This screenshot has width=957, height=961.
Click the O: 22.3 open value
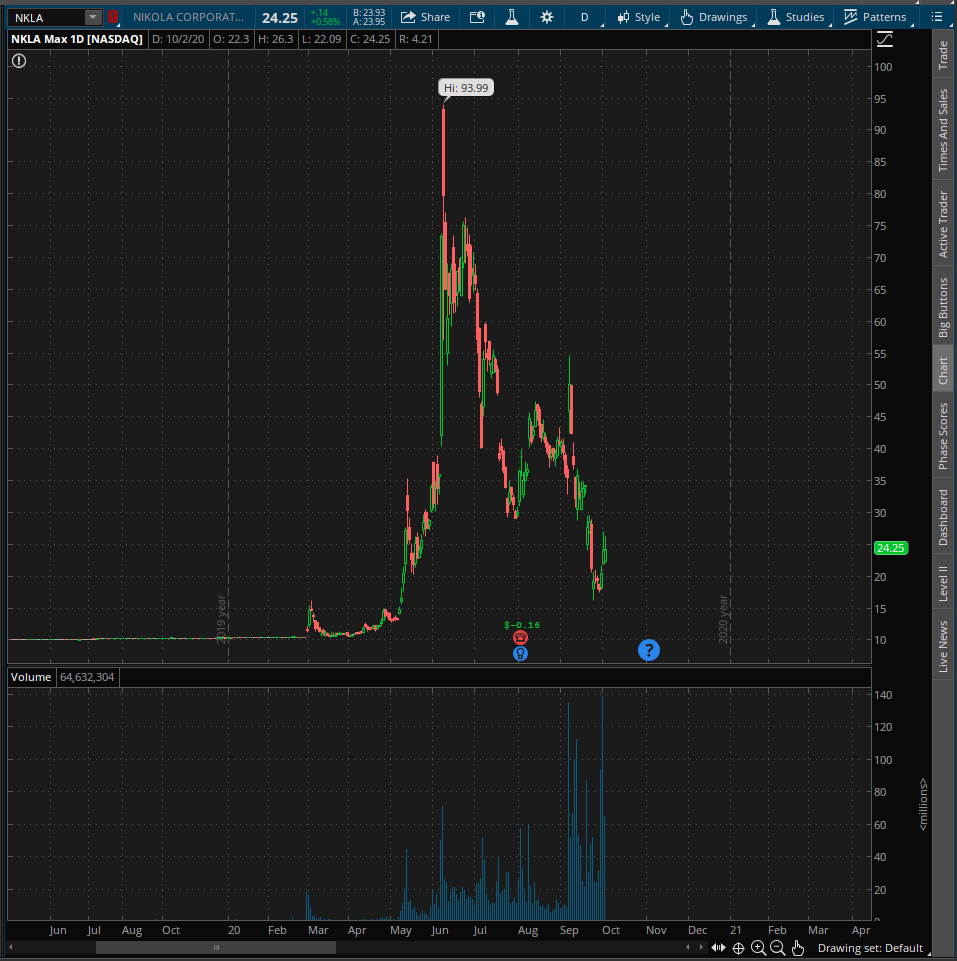point(231,39)
